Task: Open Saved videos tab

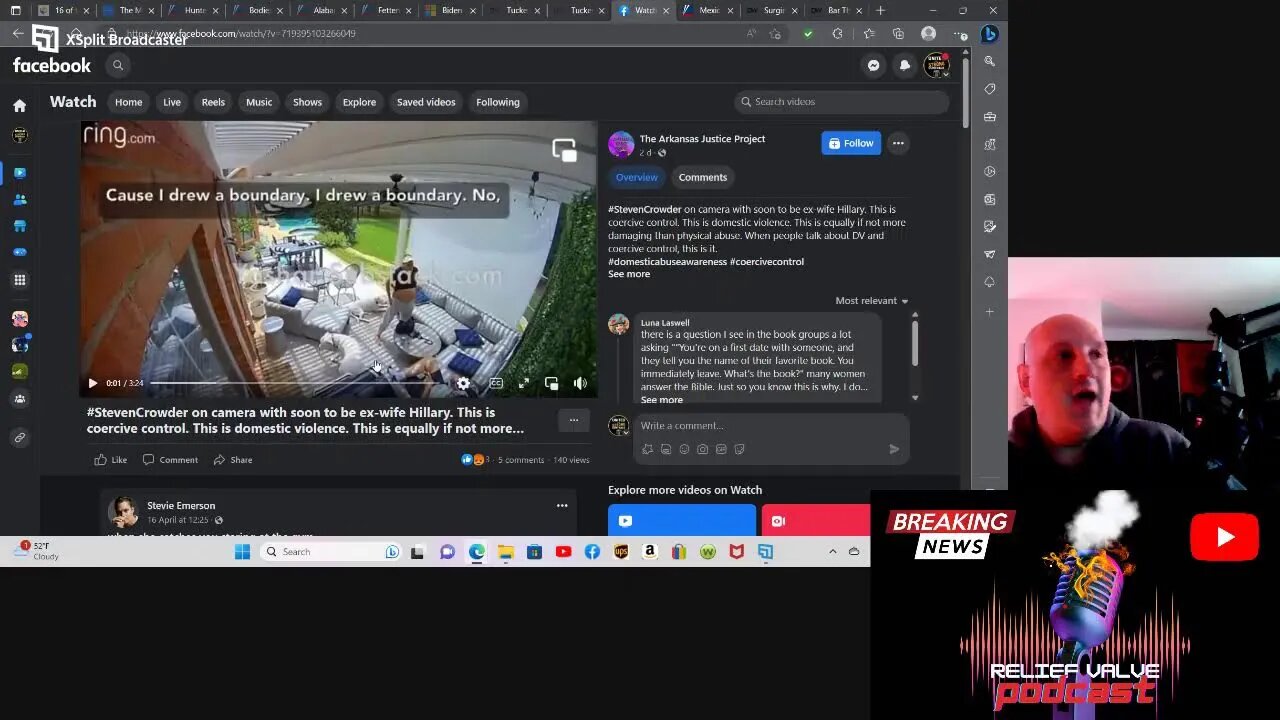Action: click(426, 102)
